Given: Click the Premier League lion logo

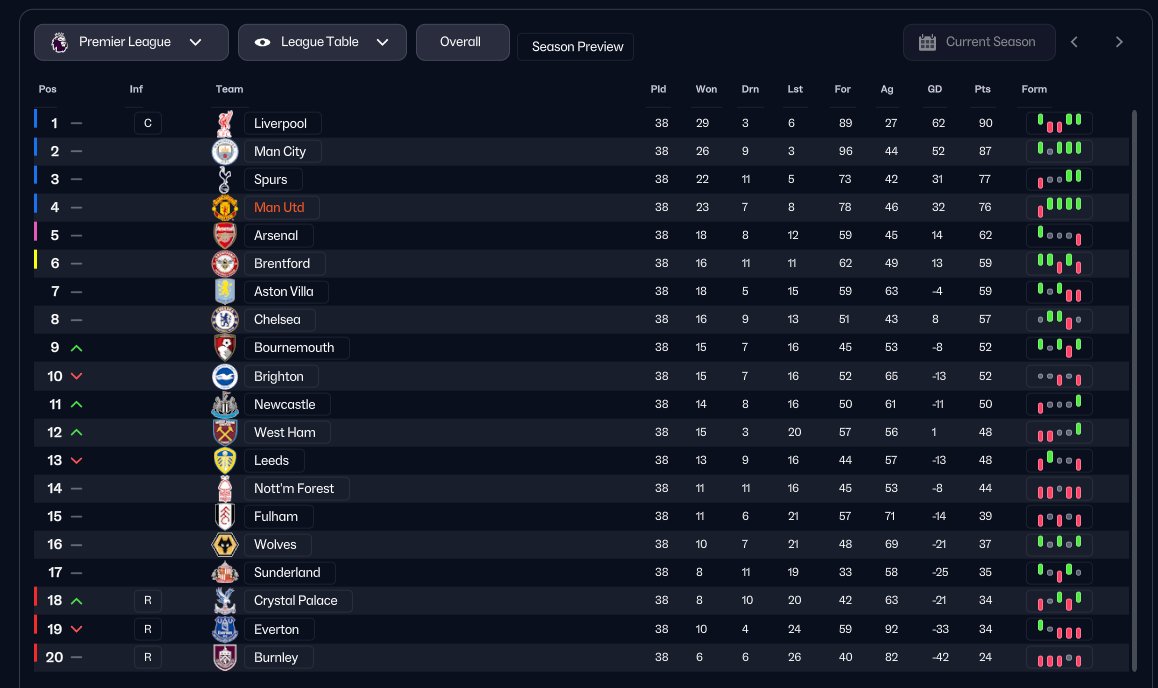Looking at the screenshot, I should 60,42.
